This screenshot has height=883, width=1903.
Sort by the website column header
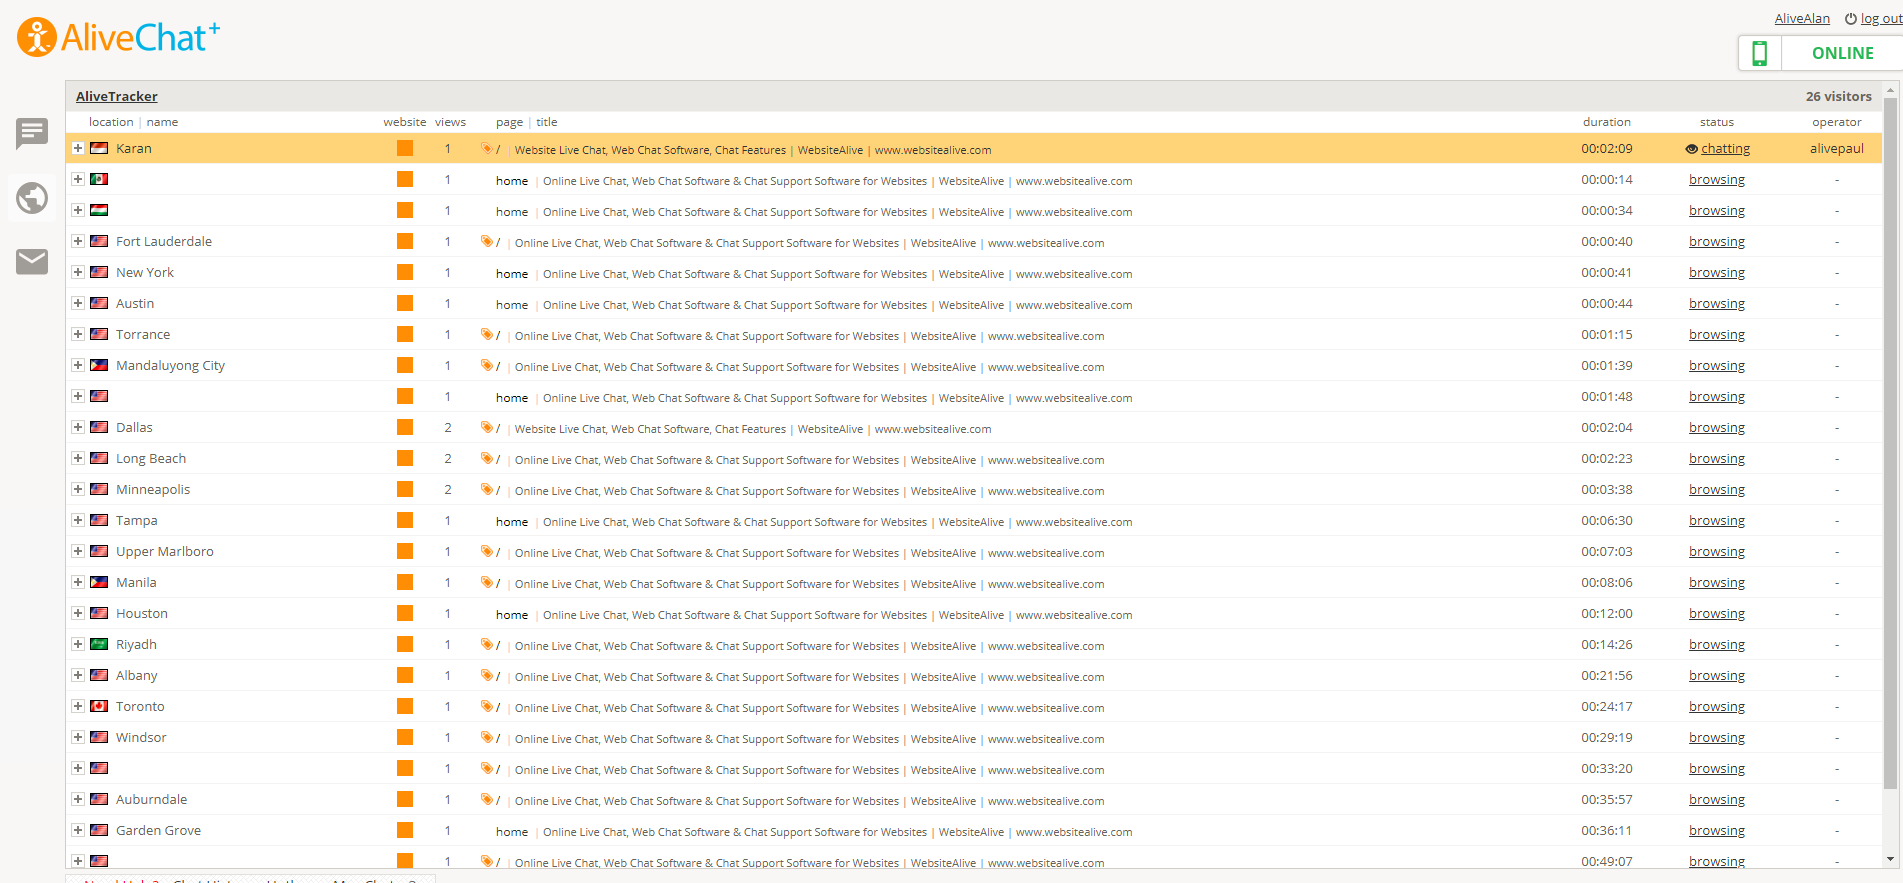click(405, 122)
